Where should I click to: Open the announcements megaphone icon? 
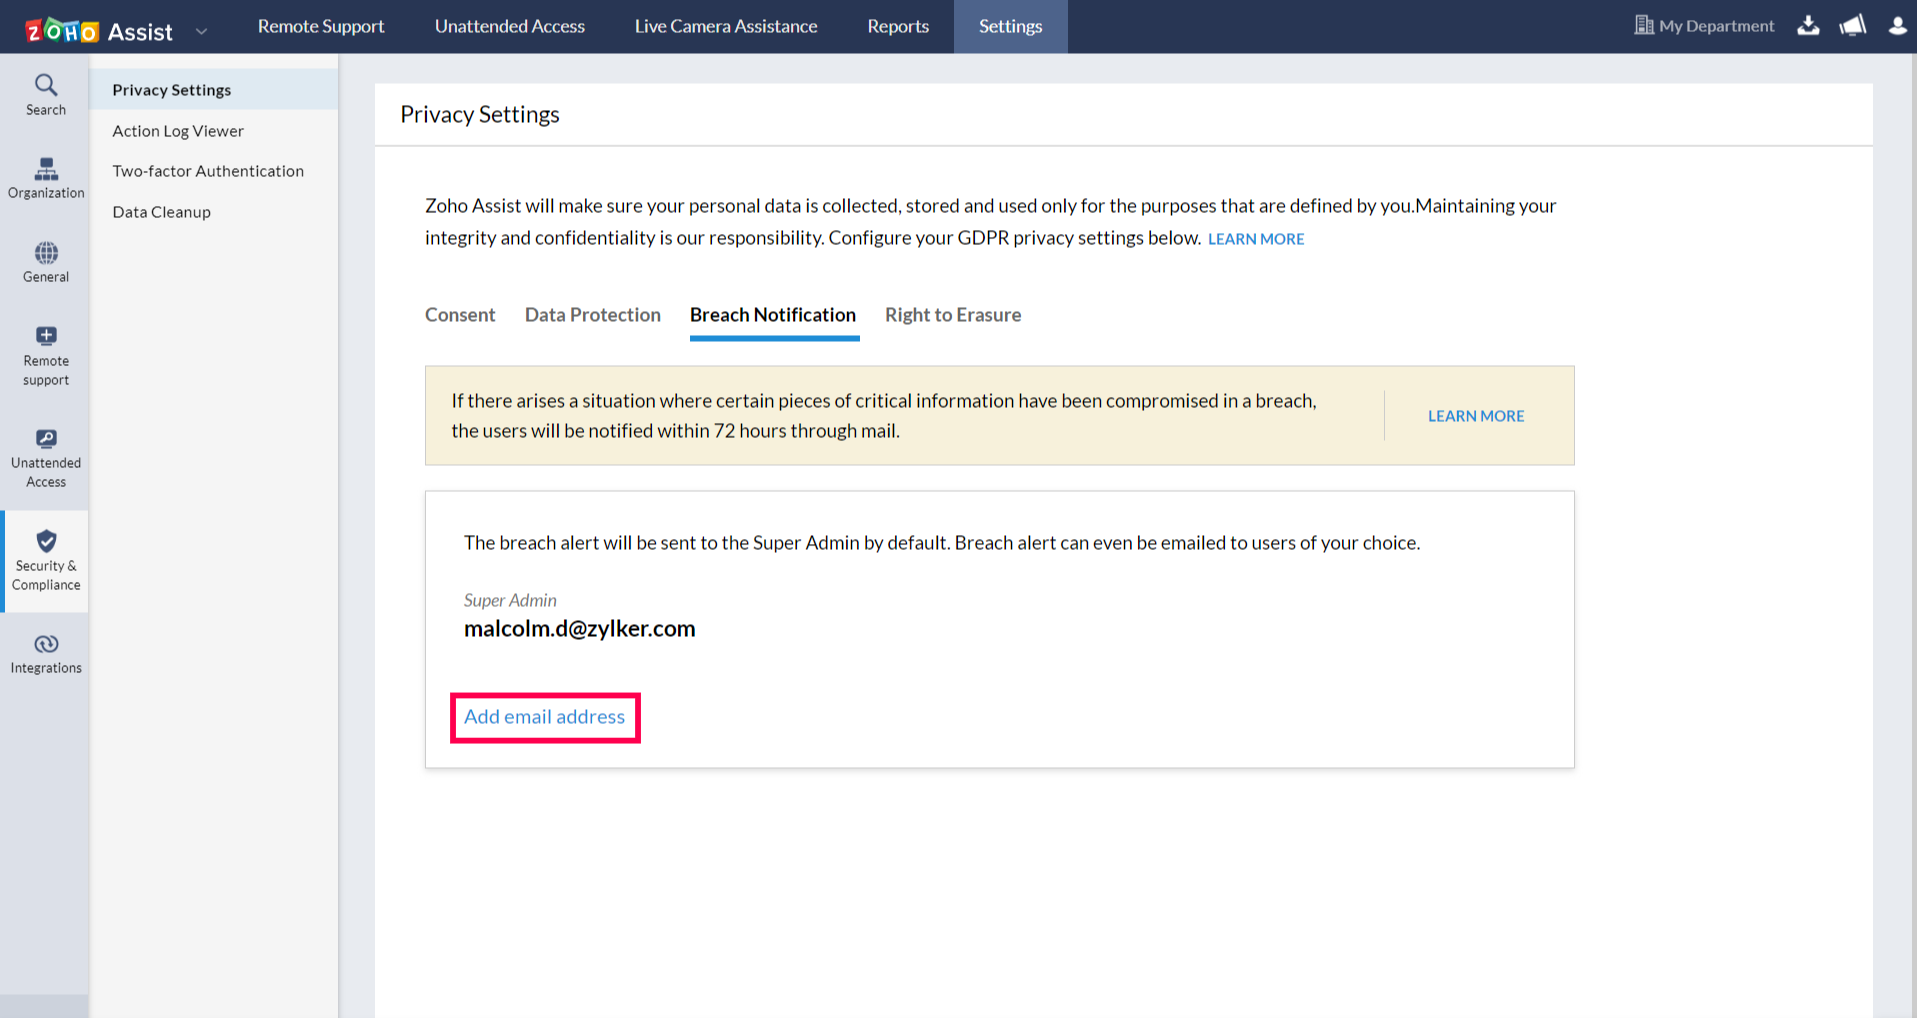(1851, 26)
